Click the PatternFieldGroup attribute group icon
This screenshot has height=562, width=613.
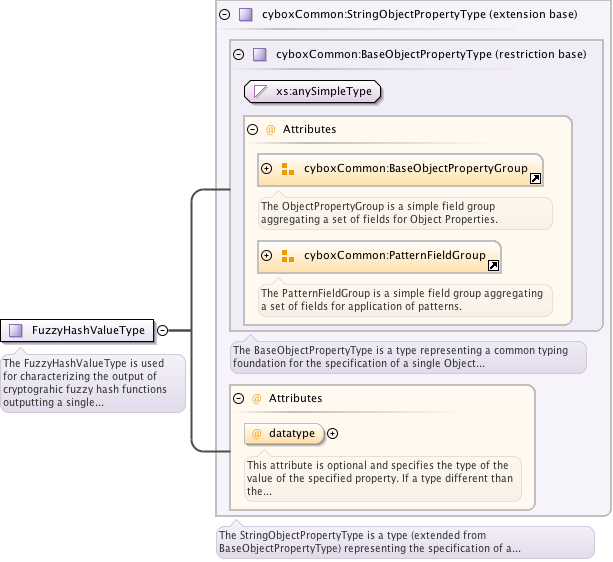pos(287,256)
